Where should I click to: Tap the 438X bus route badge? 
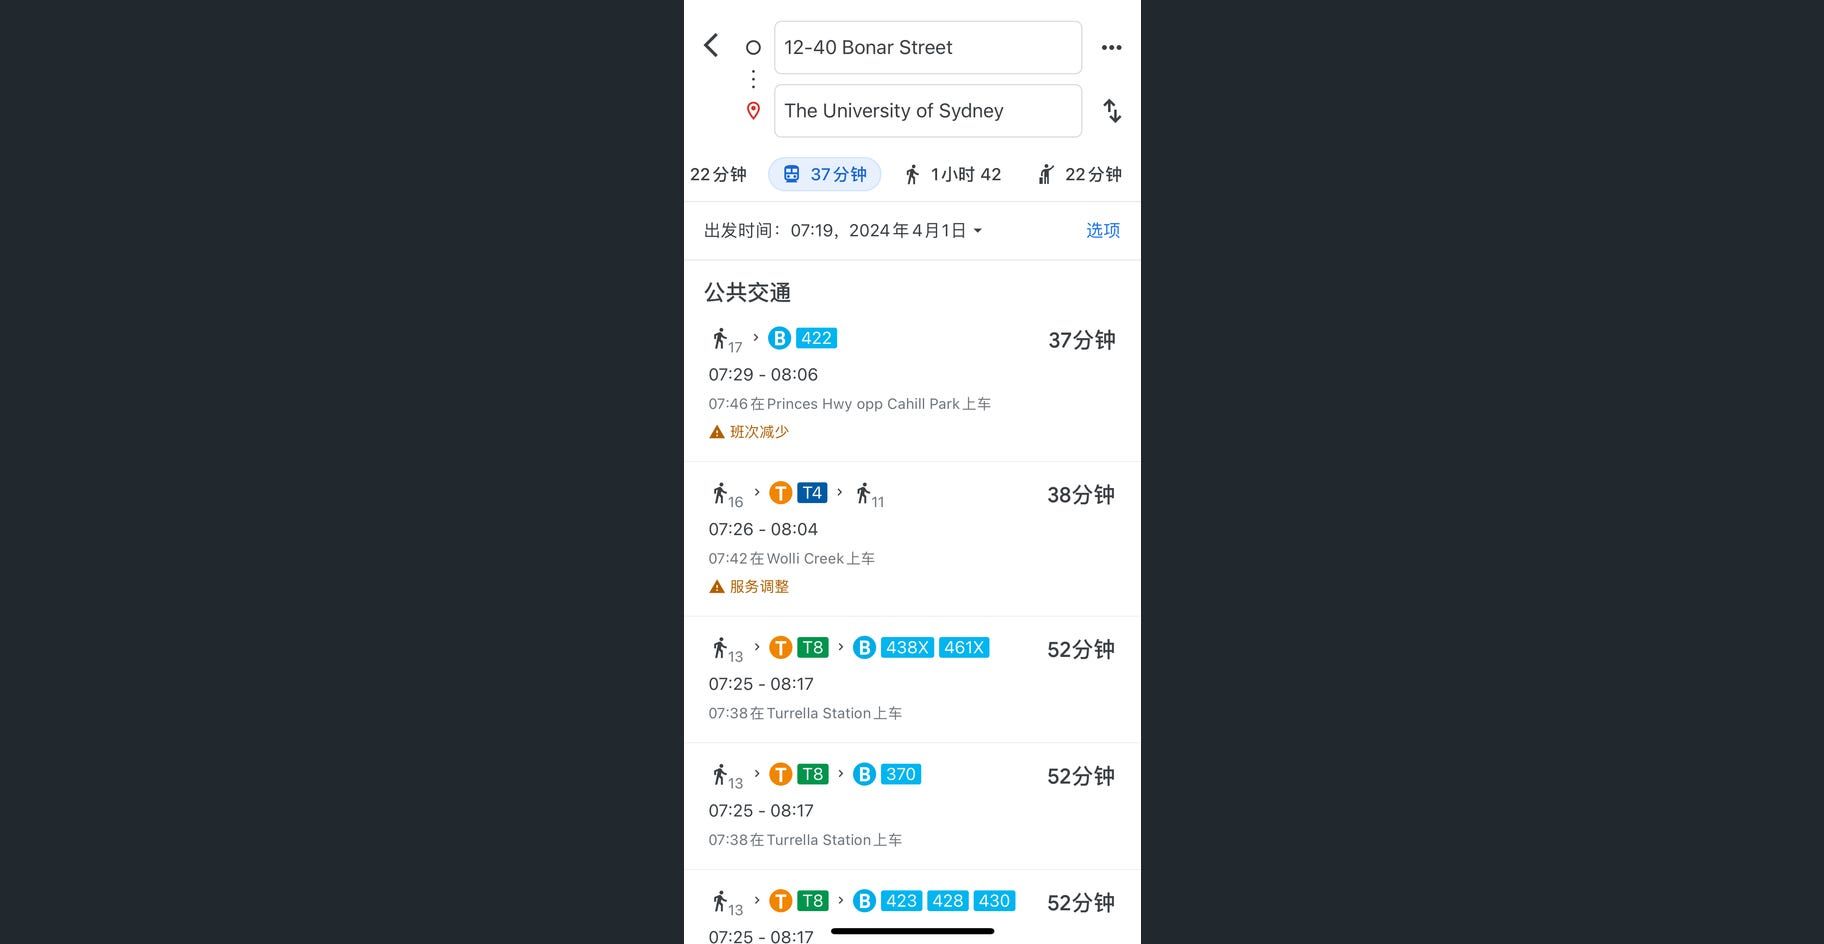pos(907,648)
